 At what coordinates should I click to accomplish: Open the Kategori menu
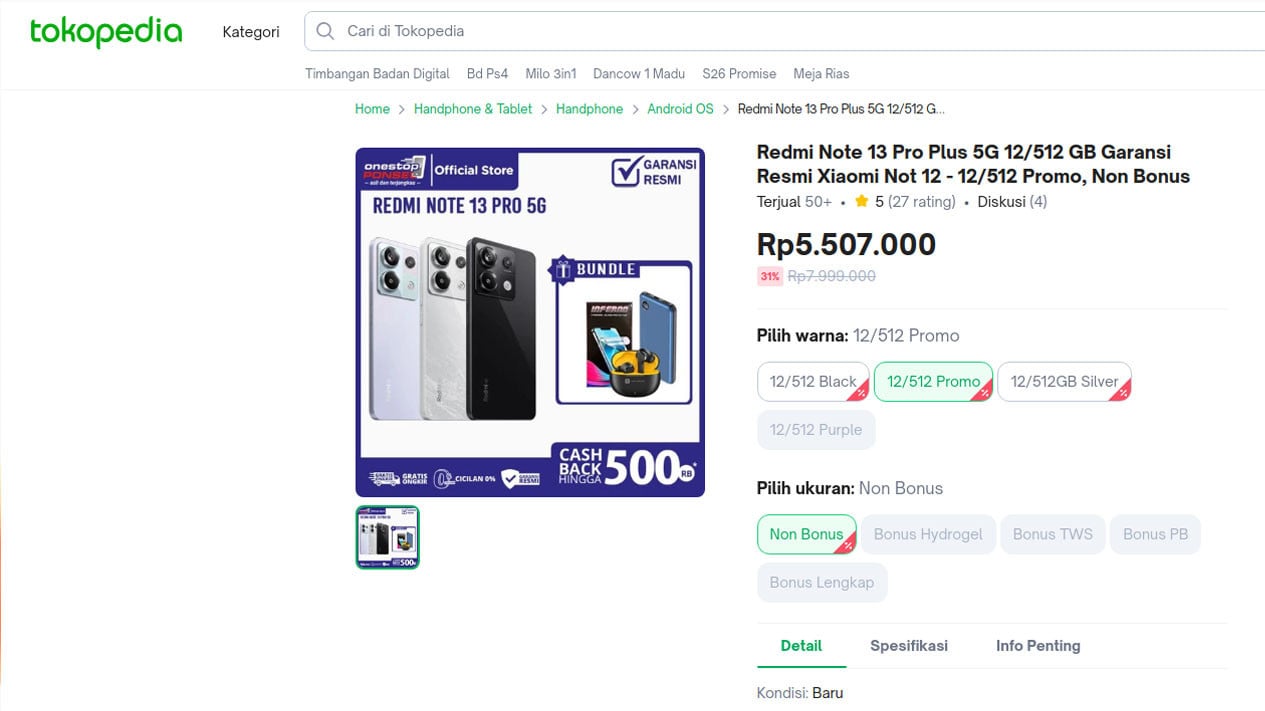tap(251, 32)
